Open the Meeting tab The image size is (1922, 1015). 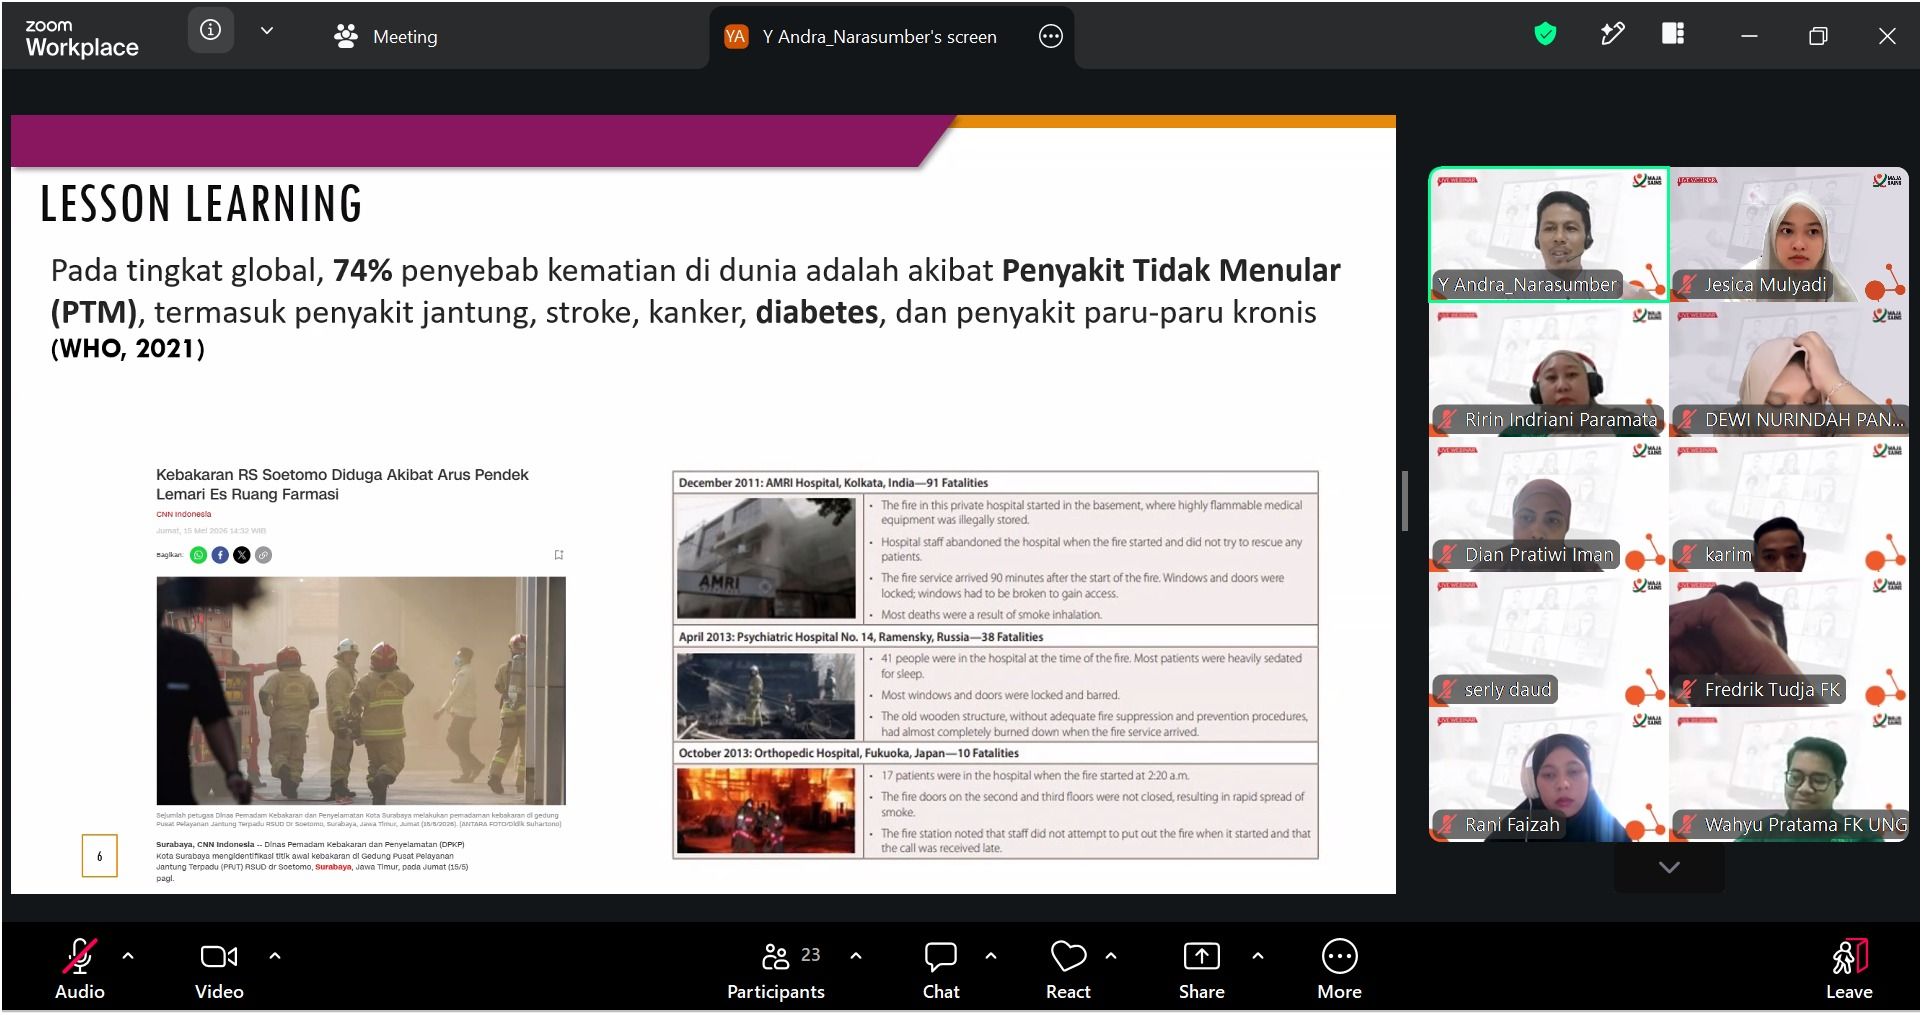(386, 37)
